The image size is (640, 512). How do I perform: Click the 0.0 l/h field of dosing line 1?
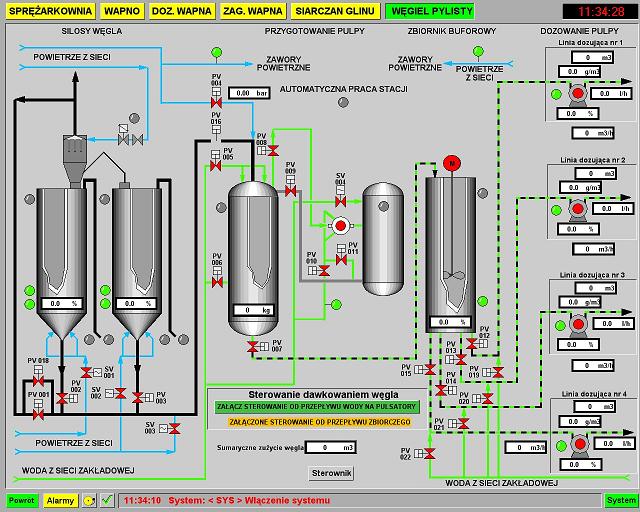(x=611, y=93)
